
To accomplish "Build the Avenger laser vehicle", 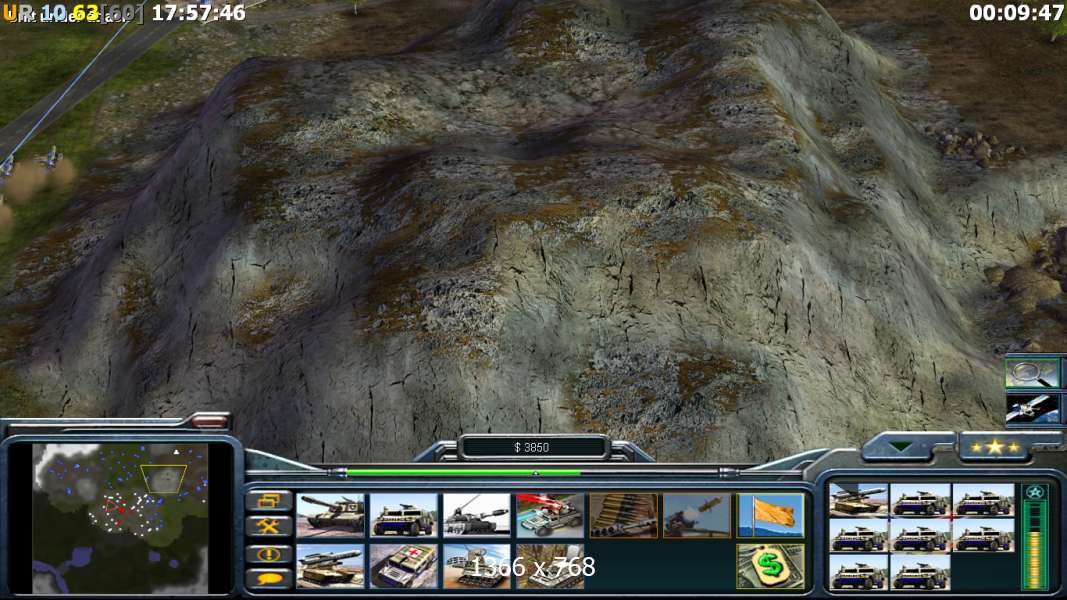I will click(550, 514).
